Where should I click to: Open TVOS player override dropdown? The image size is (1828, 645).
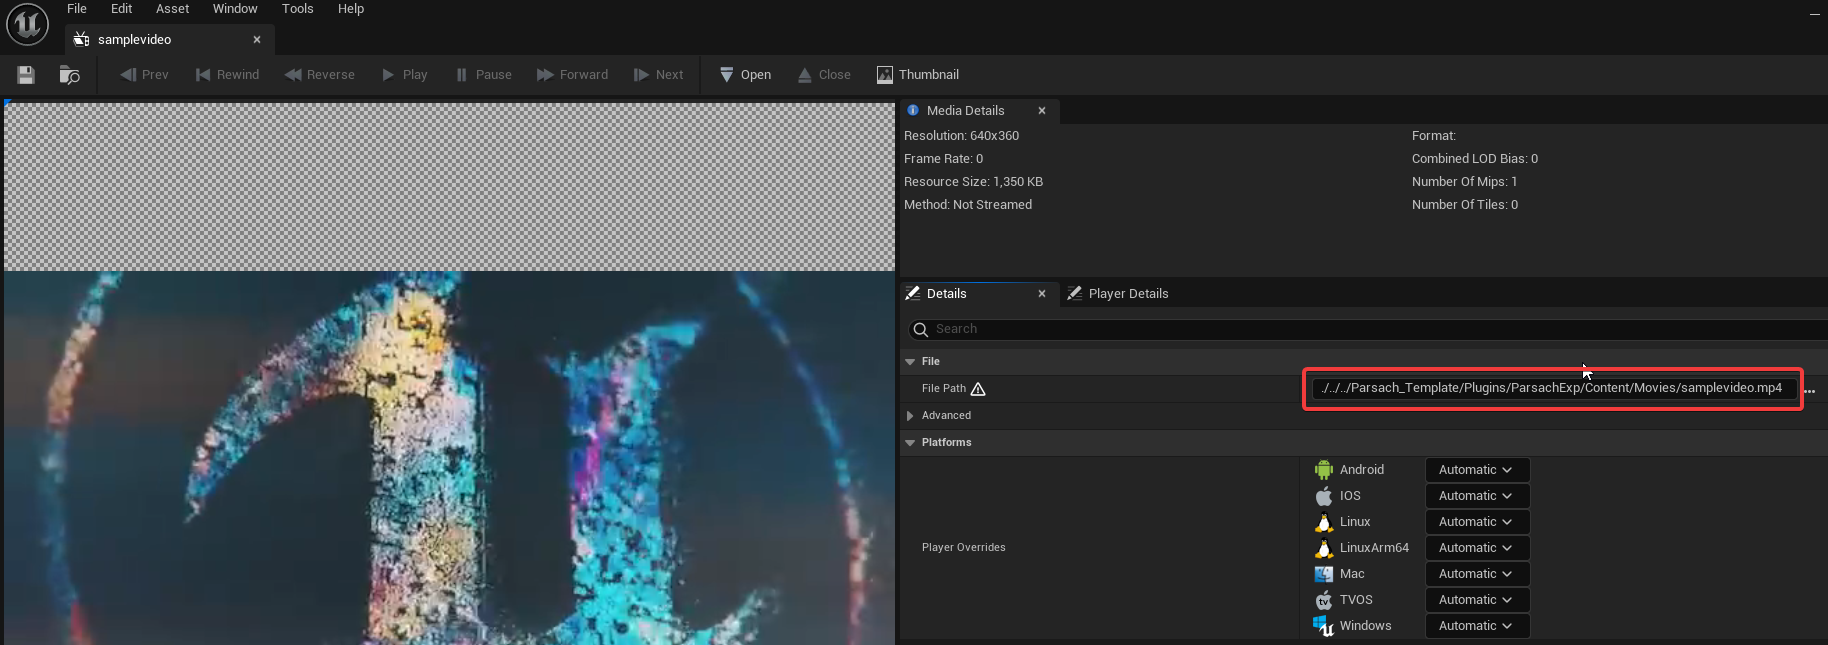point(1477,600)
